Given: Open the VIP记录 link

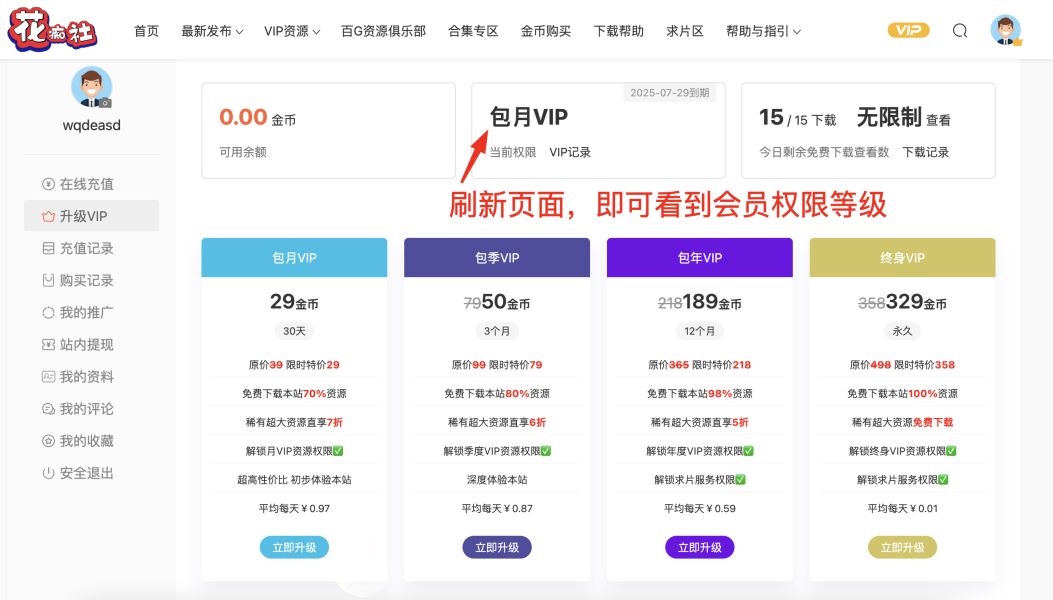Looking at the screenshot, I should click(570, 153).
